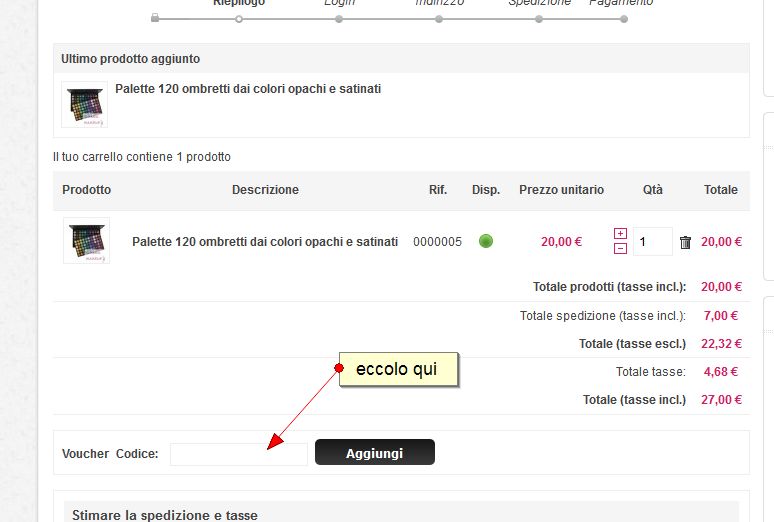Image resolution: width=774 pixels, height=522 pixels.
Task: Open palette thumbnail in cart row
Action: click(x=86, y=241)
